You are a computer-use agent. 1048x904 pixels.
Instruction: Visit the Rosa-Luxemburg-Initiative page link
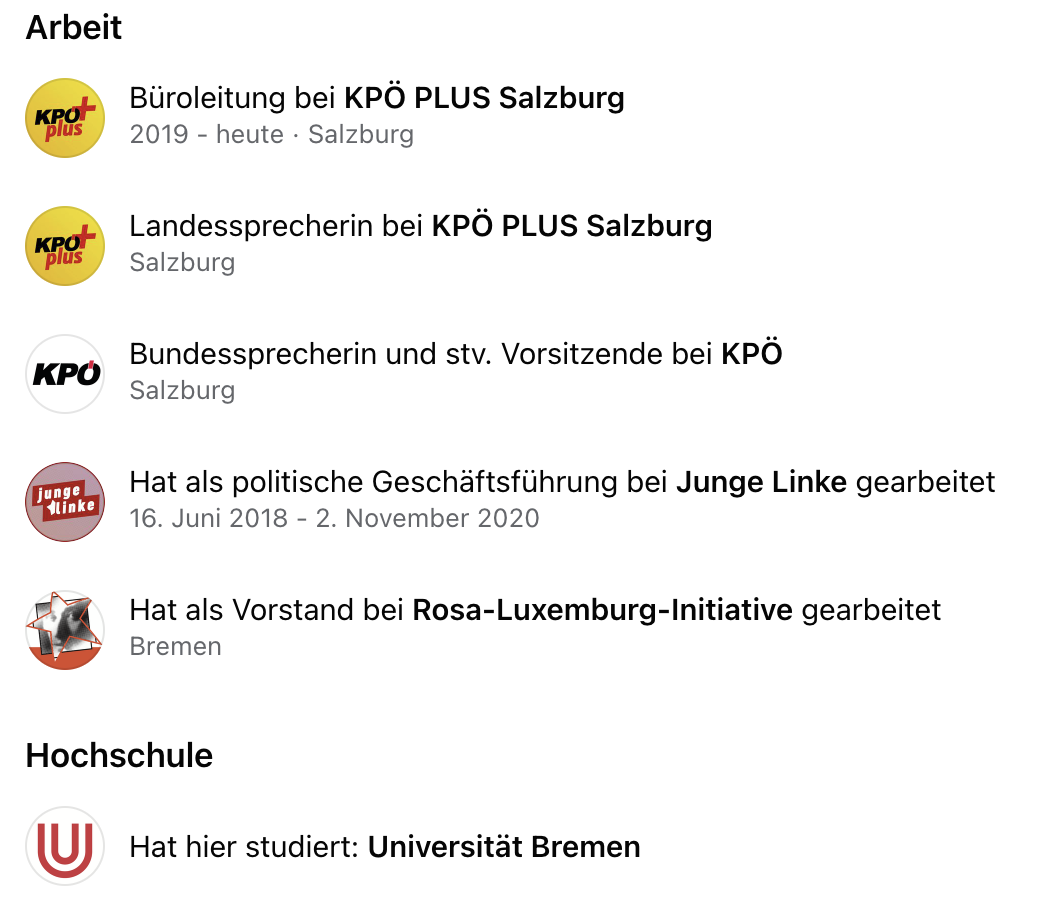click(602, 610)
